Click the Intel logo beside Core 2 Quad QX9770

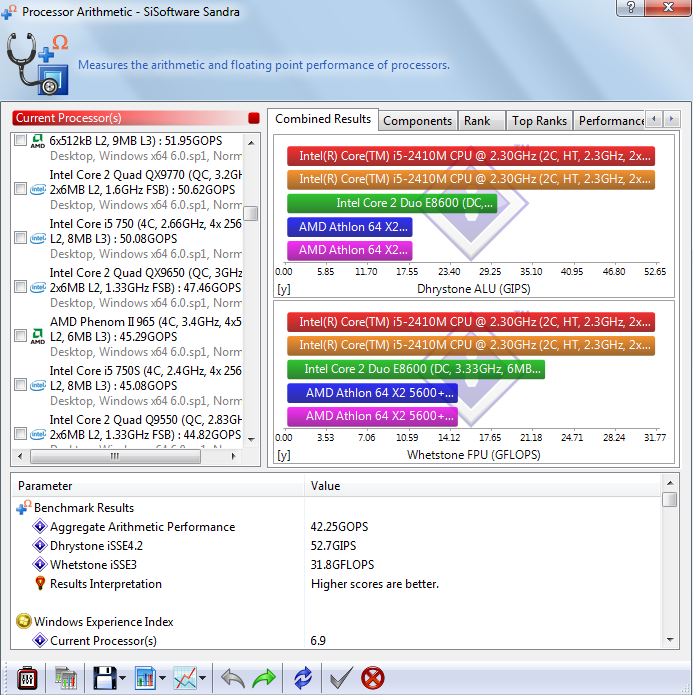click(x=38, y=190)
